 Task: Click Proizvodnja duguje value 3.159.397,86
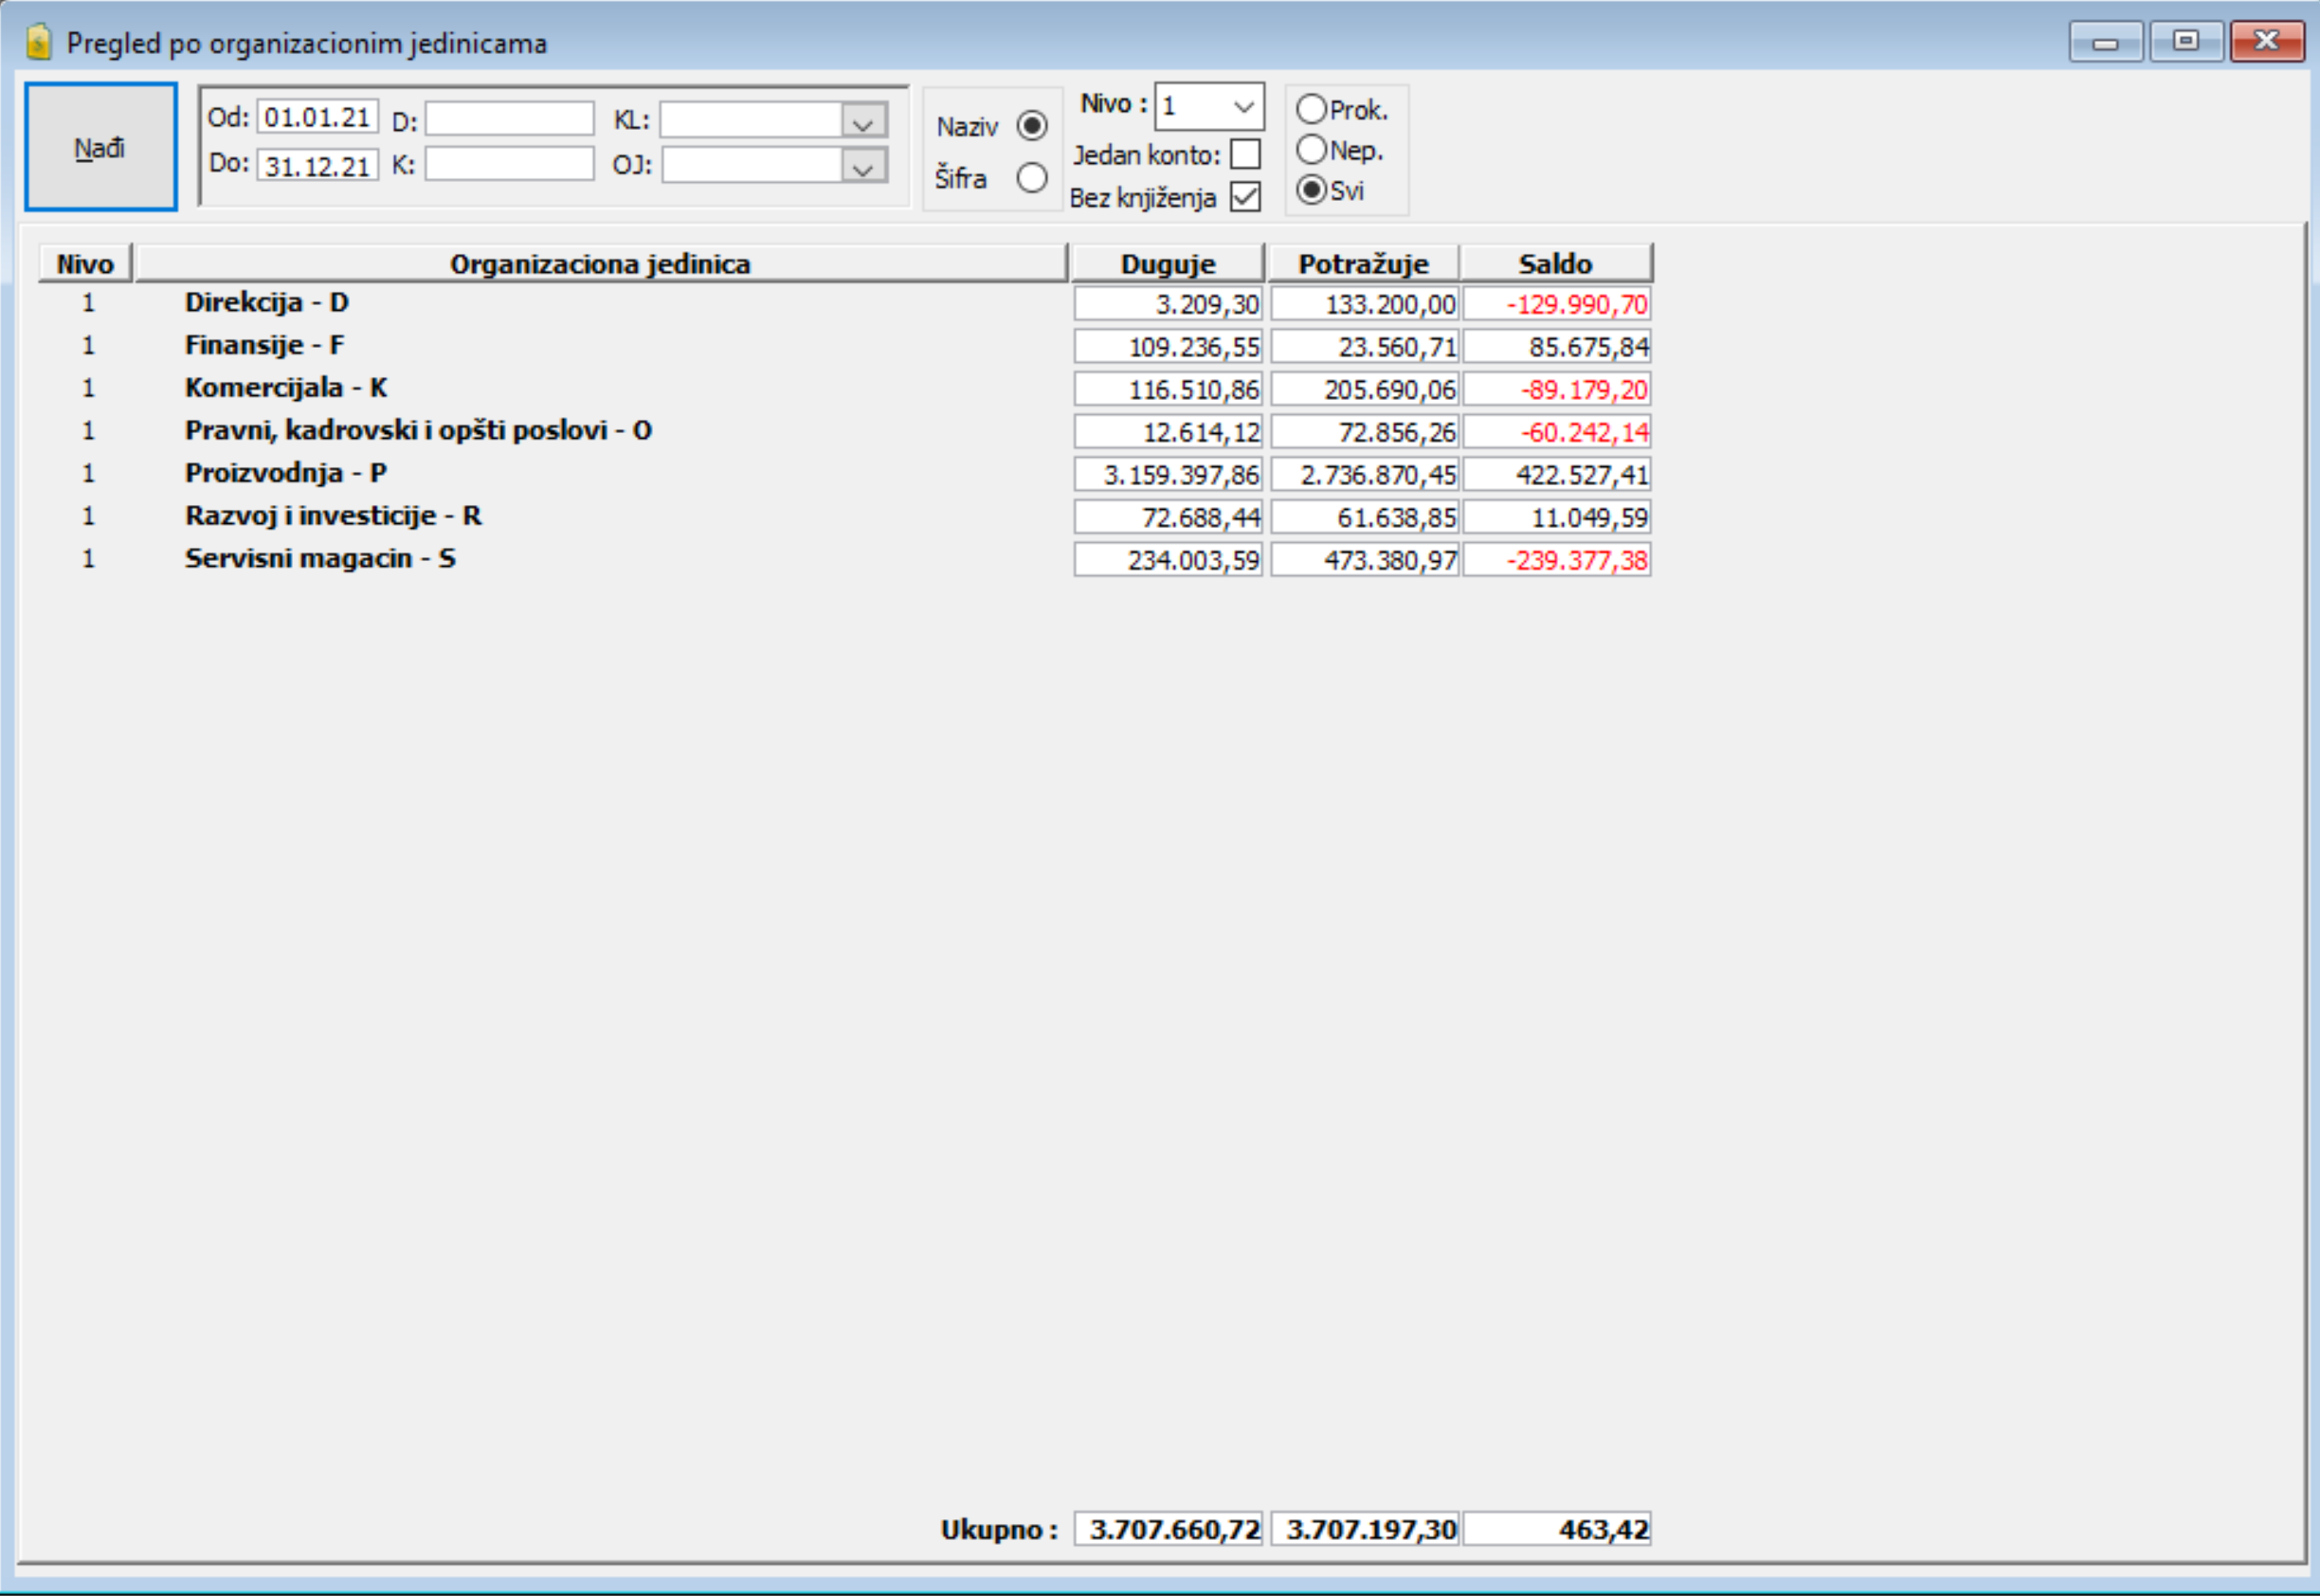click(x=1168, y=474)
